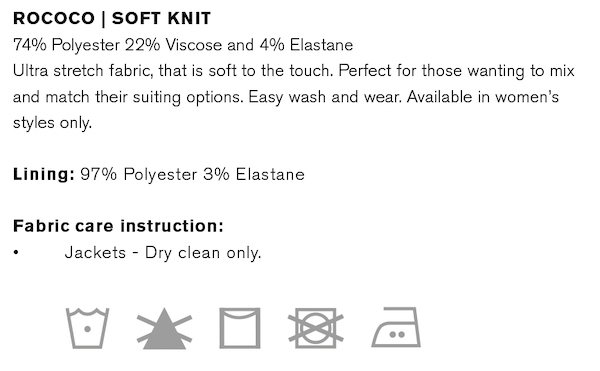Click the Easy wash and wear sentence
The width and height of the screenshot is (600, 371).
pyautogui.click(x=324, y=97)
